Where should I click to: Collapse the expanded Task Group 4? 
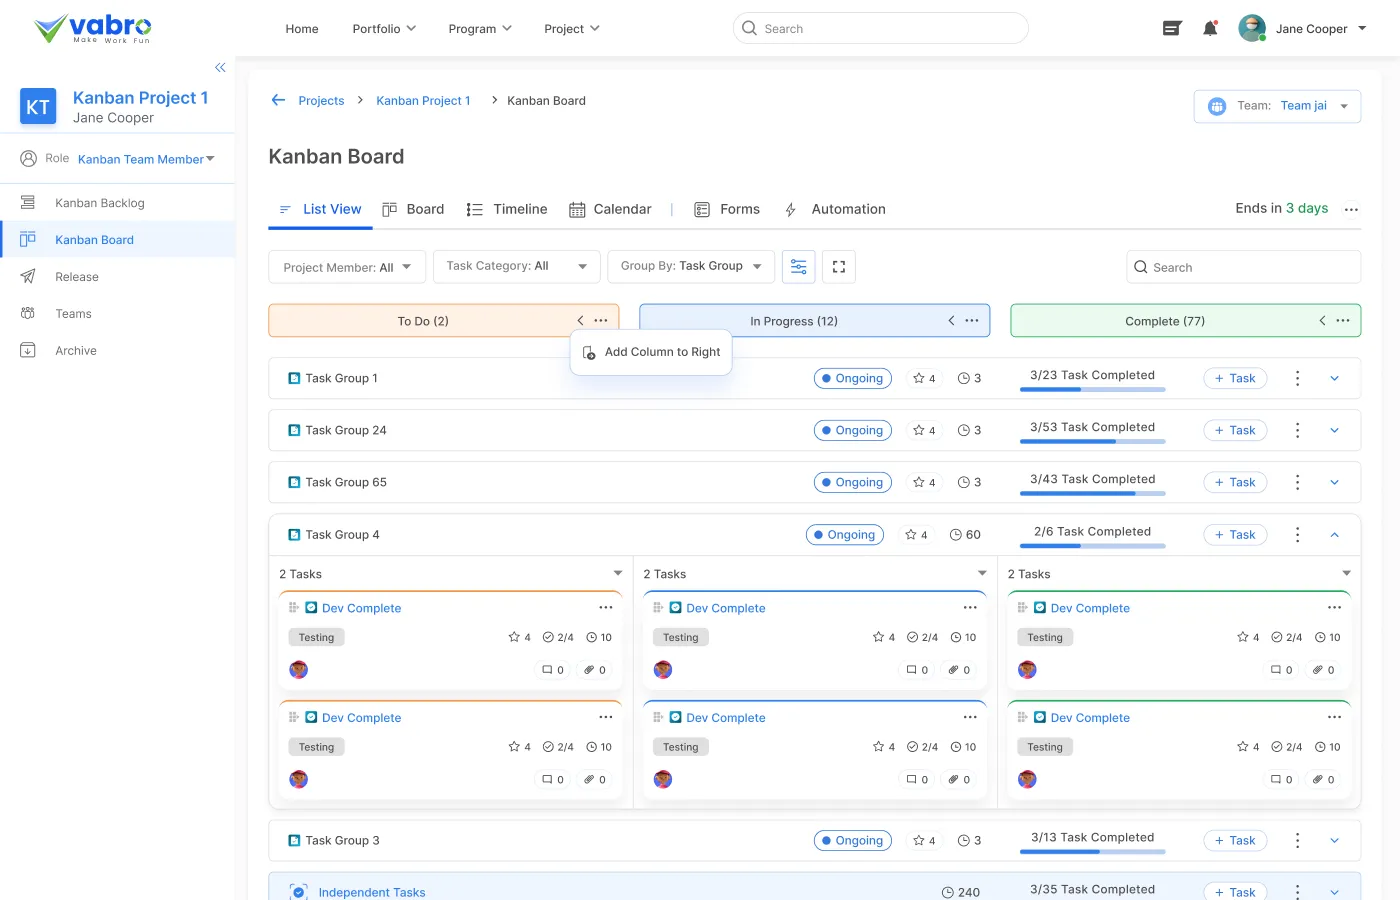(1334, 535)
